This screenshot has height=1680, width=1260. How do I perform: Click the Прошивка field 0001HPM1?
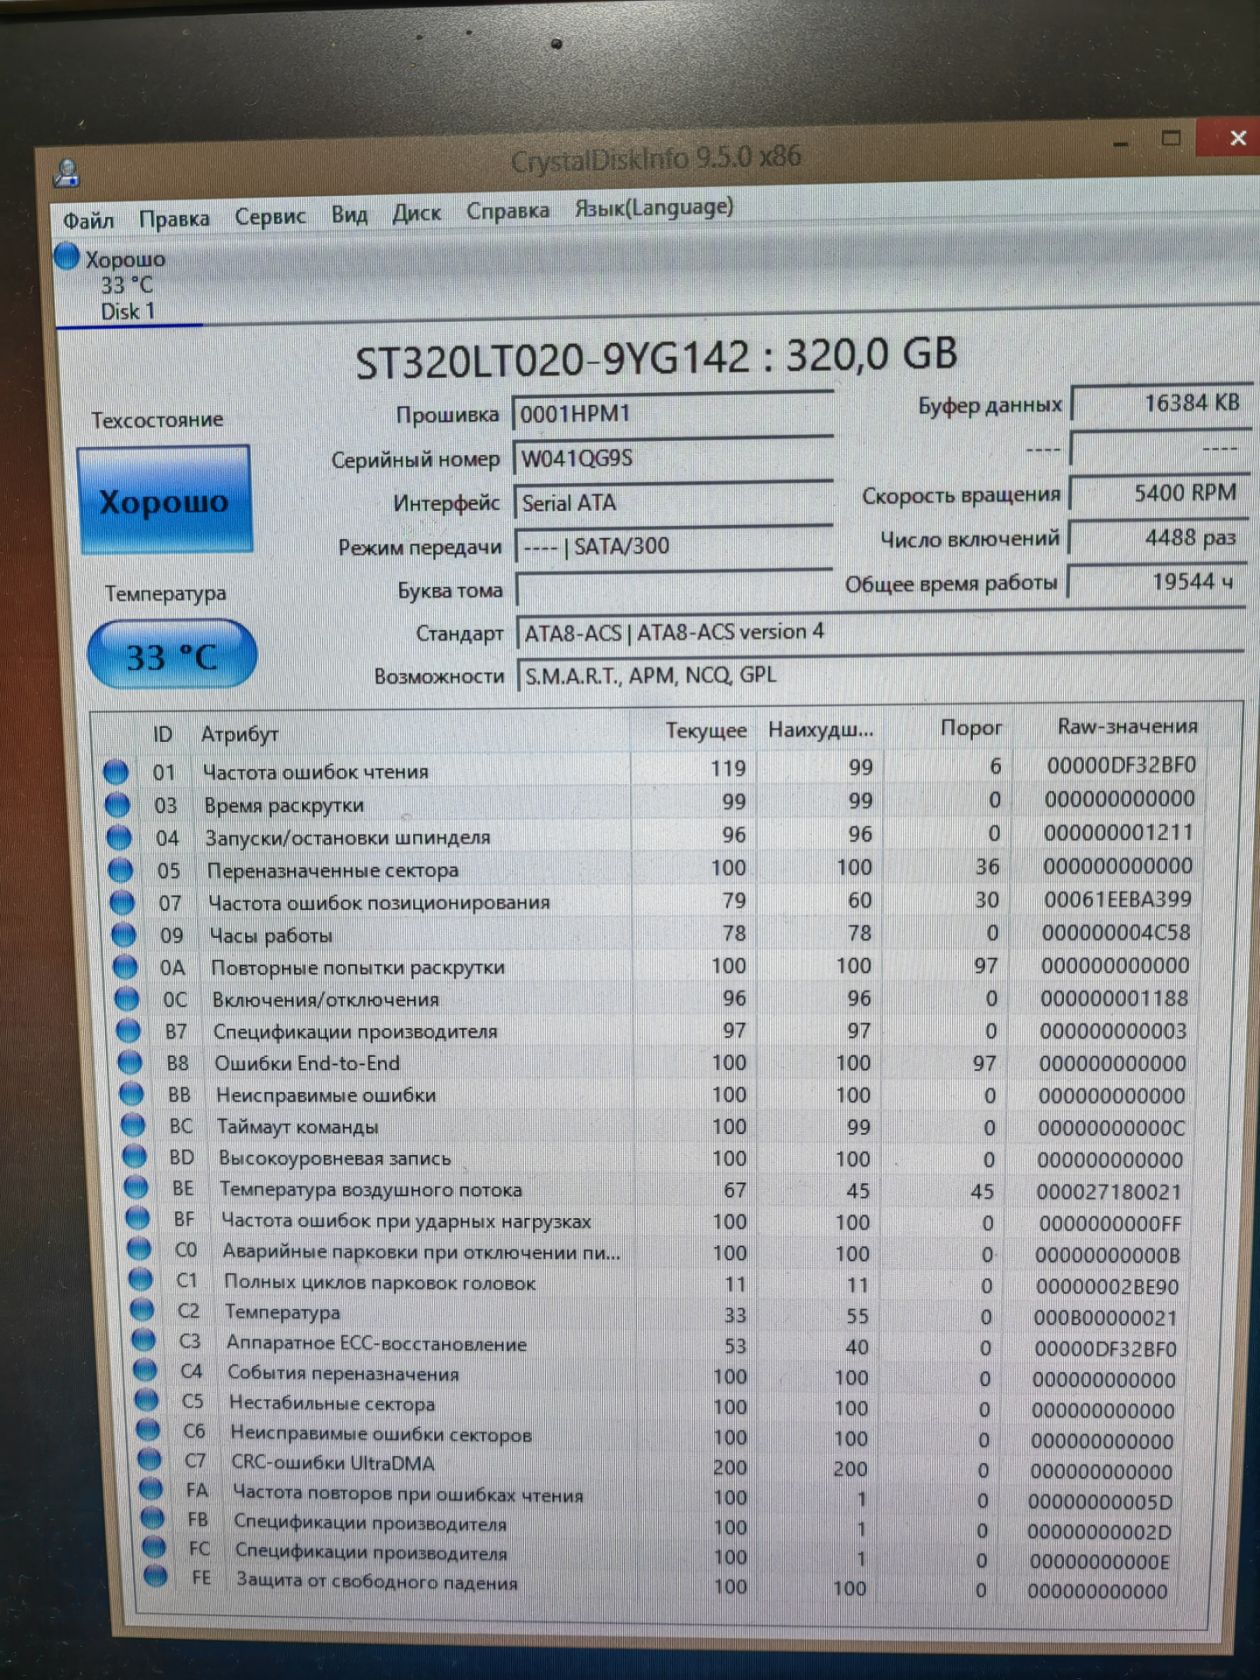tap(672, 413)
